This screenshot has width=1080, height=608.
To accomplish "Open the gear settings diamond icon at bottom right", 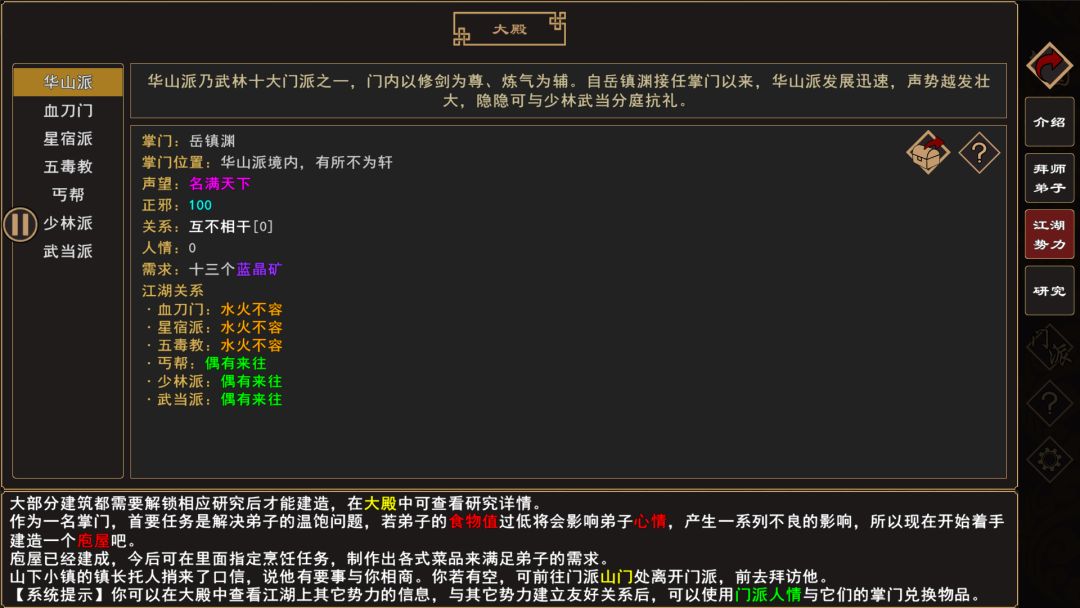I will [1049, 455].
